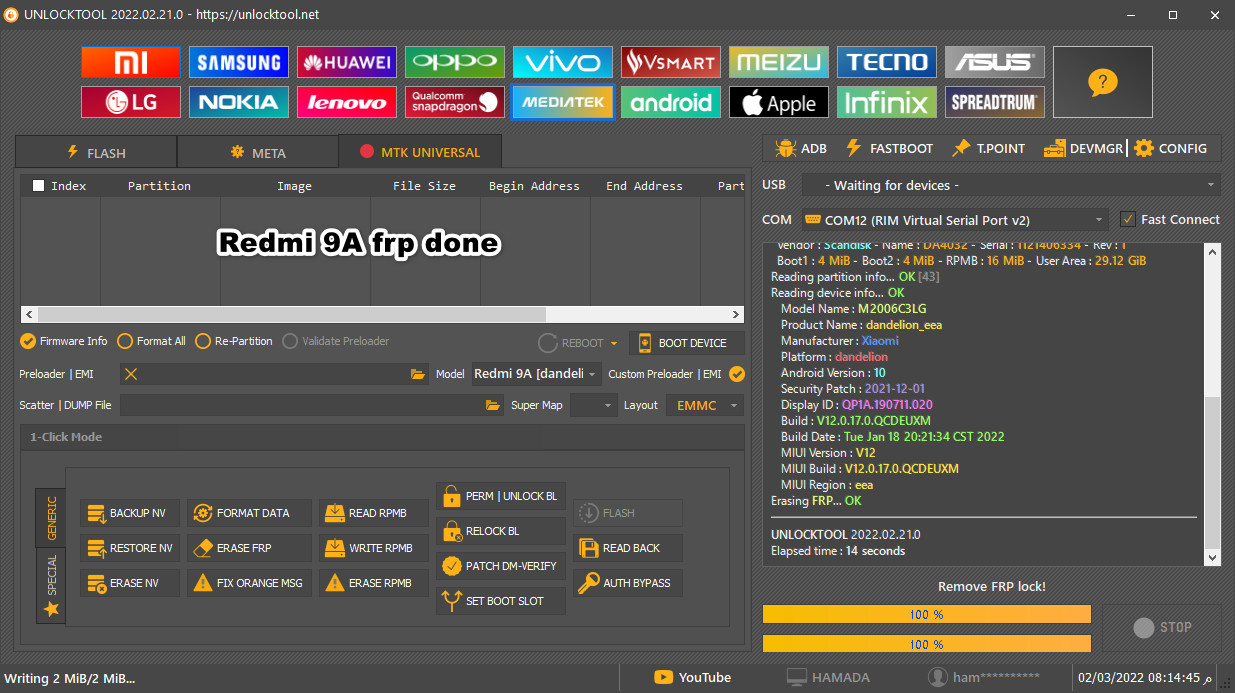Select the Re-Partition radio option
Viewport: 1235px width, 693px height.
(x=235, y=341)
